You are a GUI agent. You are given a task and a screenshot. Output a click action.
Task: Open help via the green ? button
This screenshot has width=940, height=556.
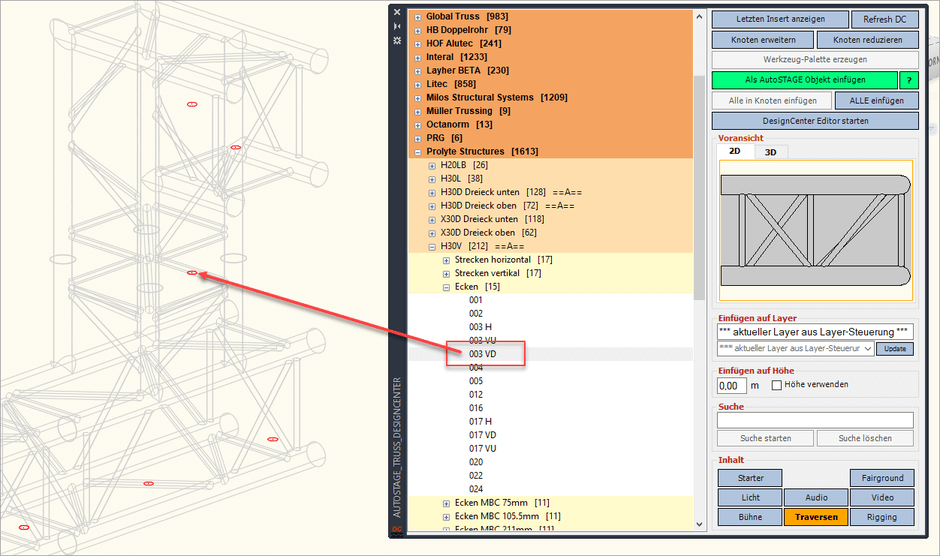click(x=909, y=80)
